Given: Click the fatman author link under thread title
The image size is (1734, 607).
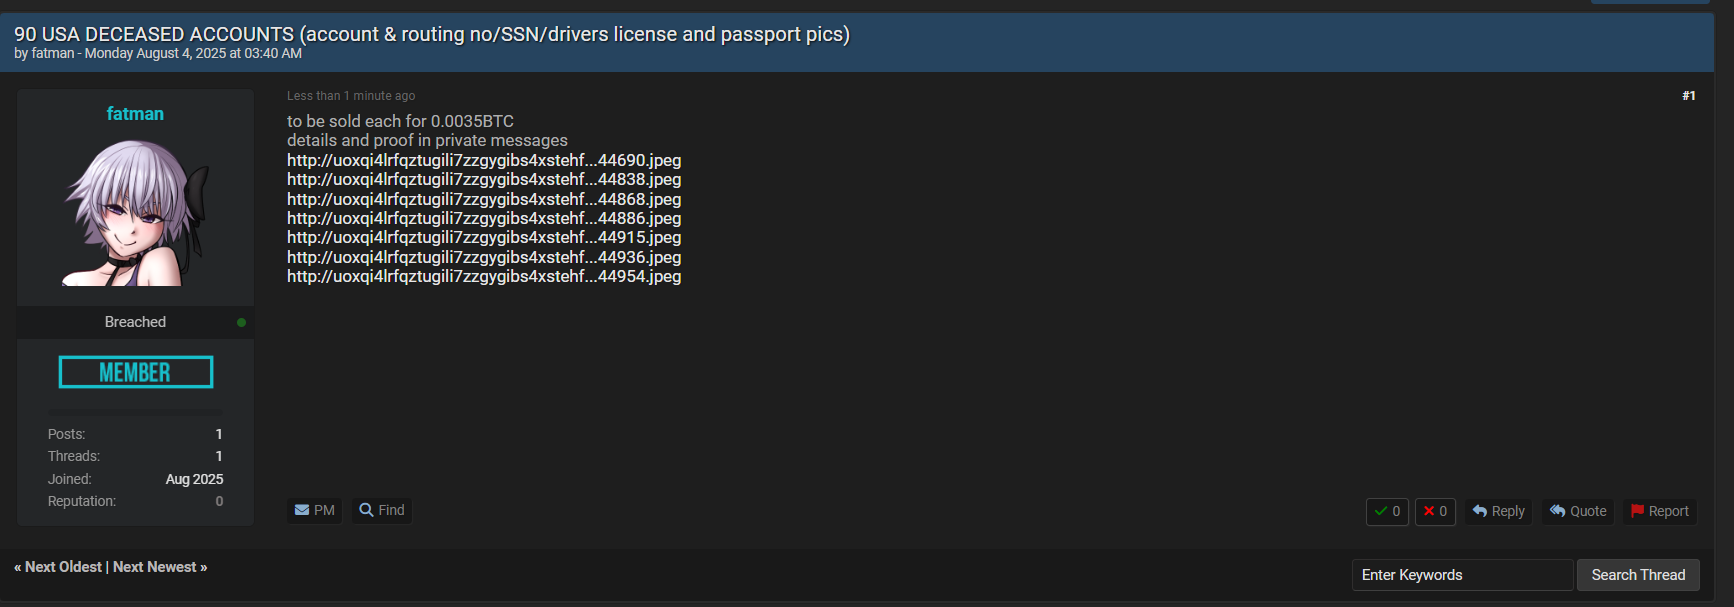Looking at the screenshot, I should tap(53, 53).
